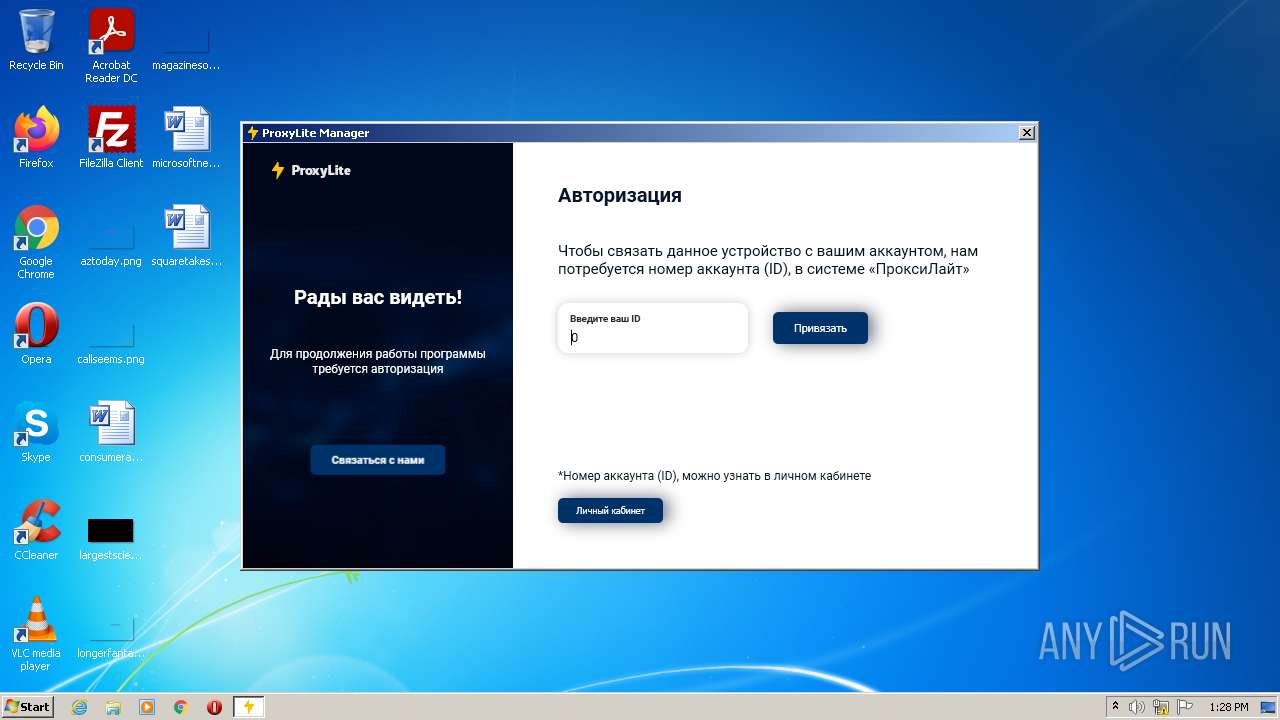Select the CCleaner desktop shortcut

click(36, 530)
